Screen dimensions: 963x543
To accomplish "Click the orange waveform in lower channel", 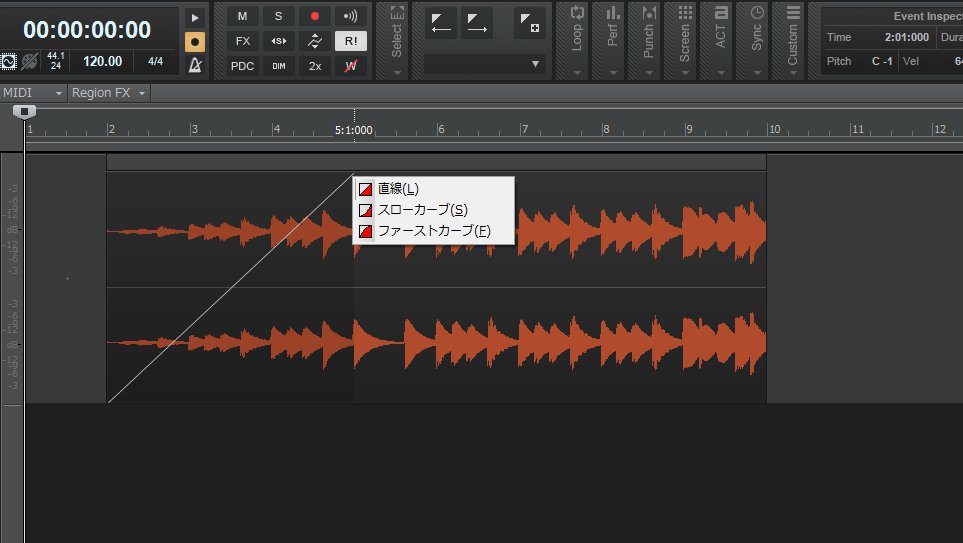I will pyautogui.click(x=436, y=343).
